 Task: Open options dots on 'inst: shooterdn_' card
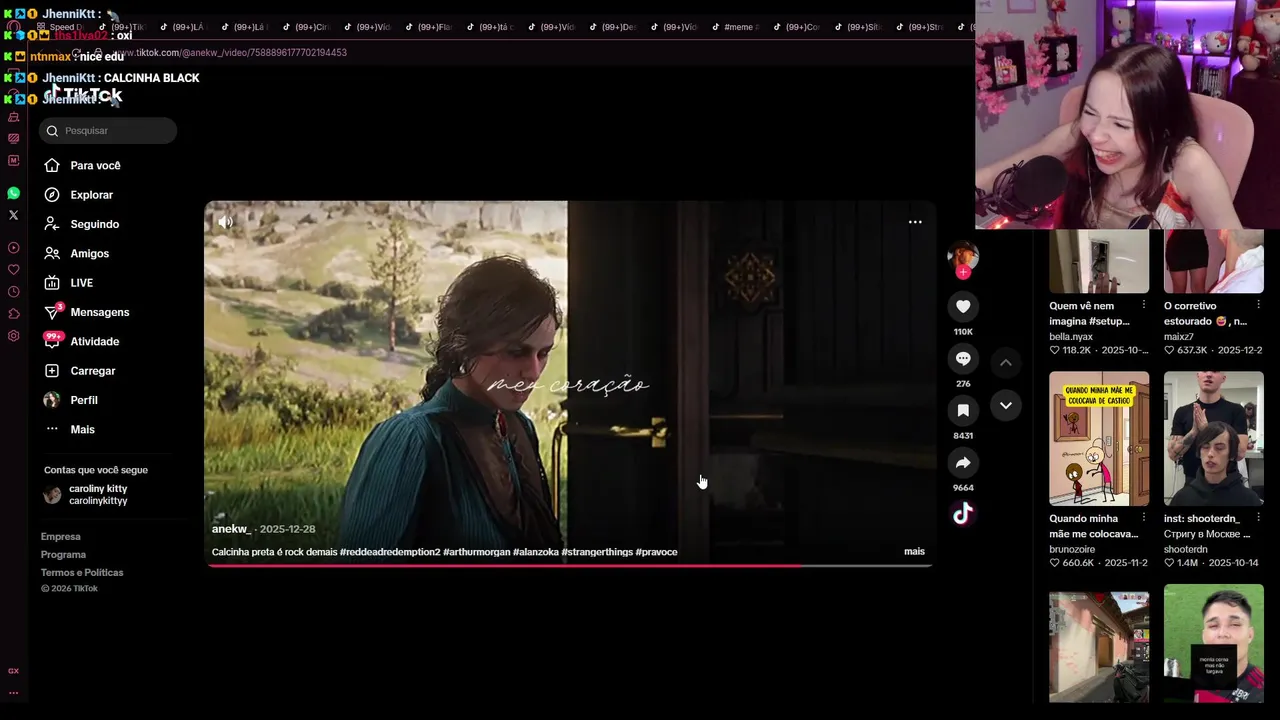(x=1259, y=519)
